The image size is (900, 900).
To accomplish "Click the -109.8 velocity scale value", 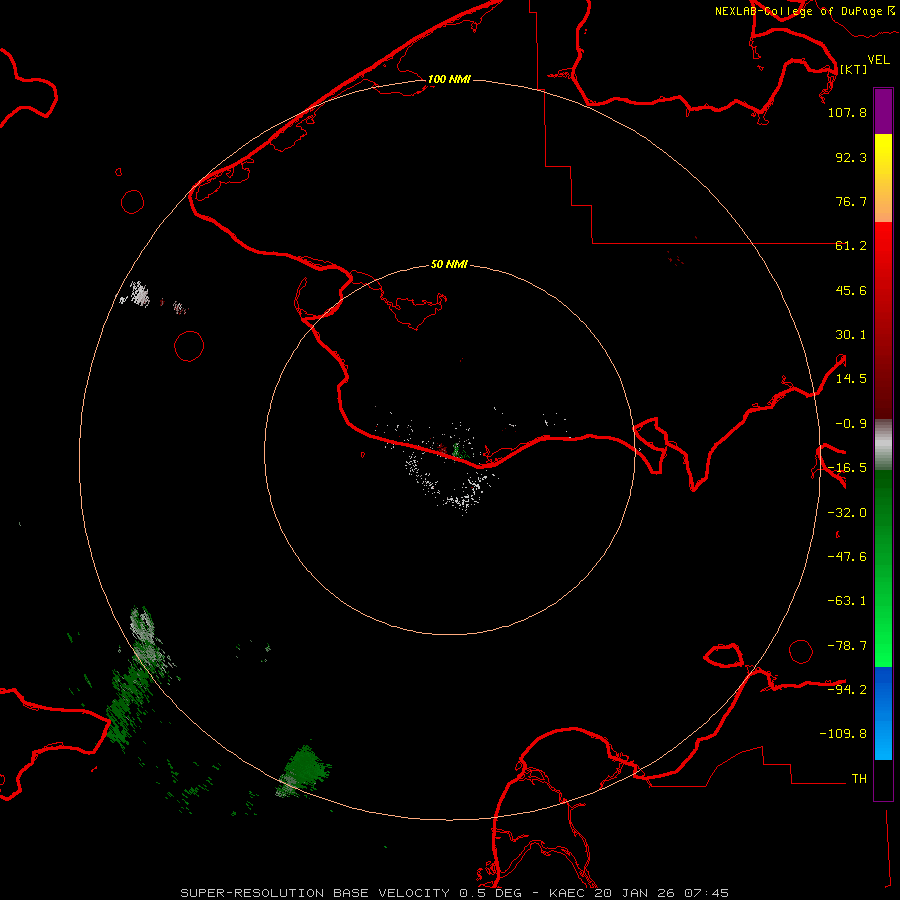I will [x=843, y=734].
